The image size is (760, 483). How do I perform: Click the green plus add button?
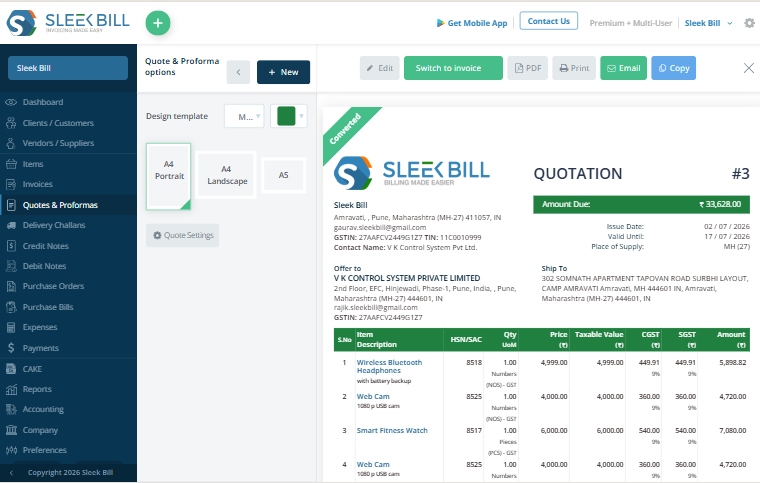click(x=158, y=23)
